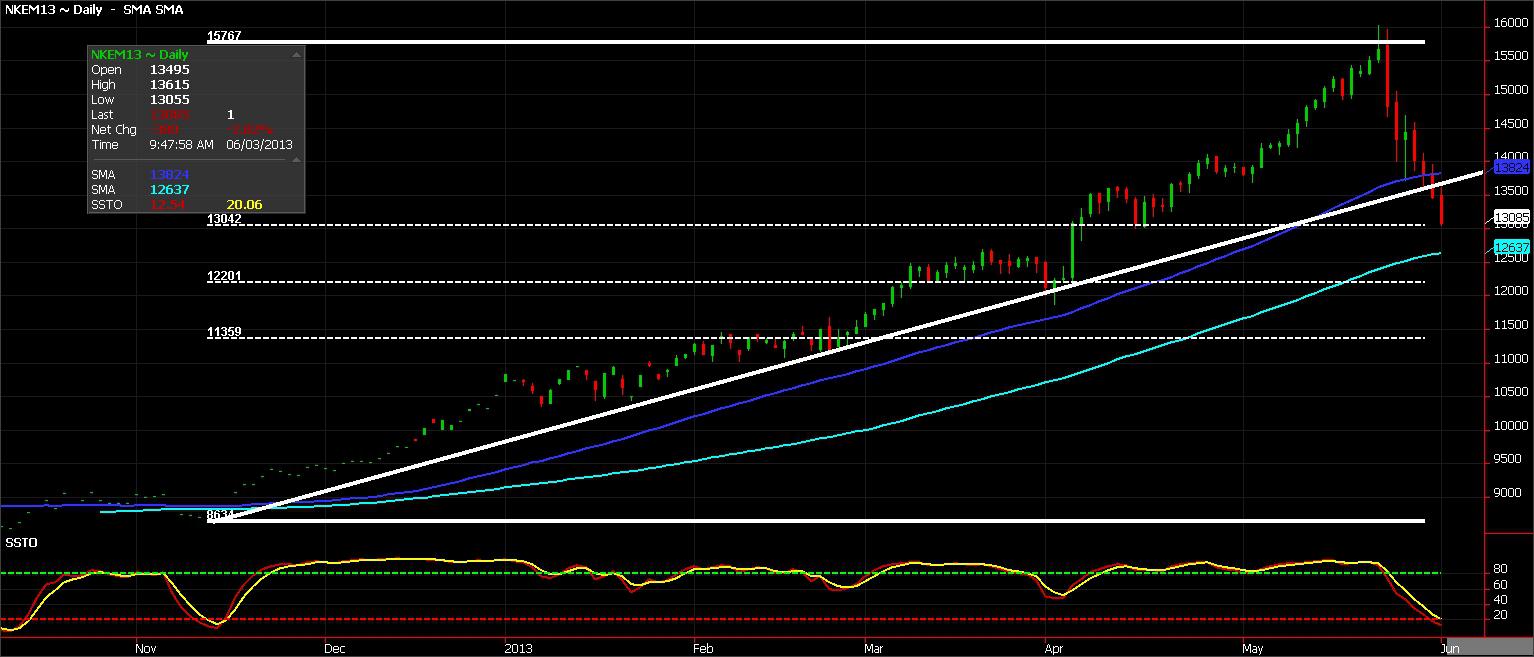Click the 2013 label on time axis
Screen dimensions: 1534x657
point(519,647)
